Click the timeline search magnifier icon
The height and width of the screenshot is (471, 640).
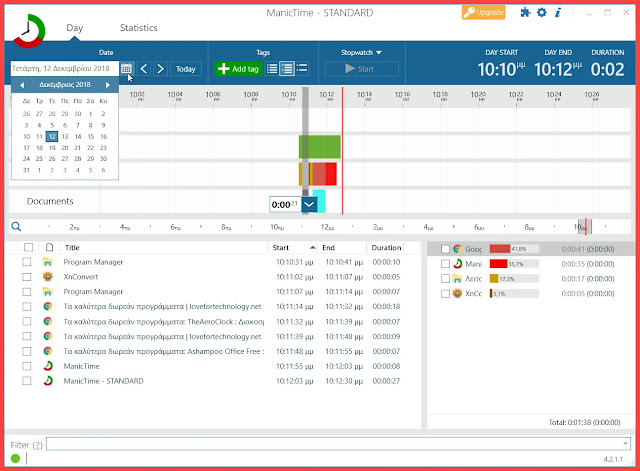pyautogui.click(x=16, y=227)
